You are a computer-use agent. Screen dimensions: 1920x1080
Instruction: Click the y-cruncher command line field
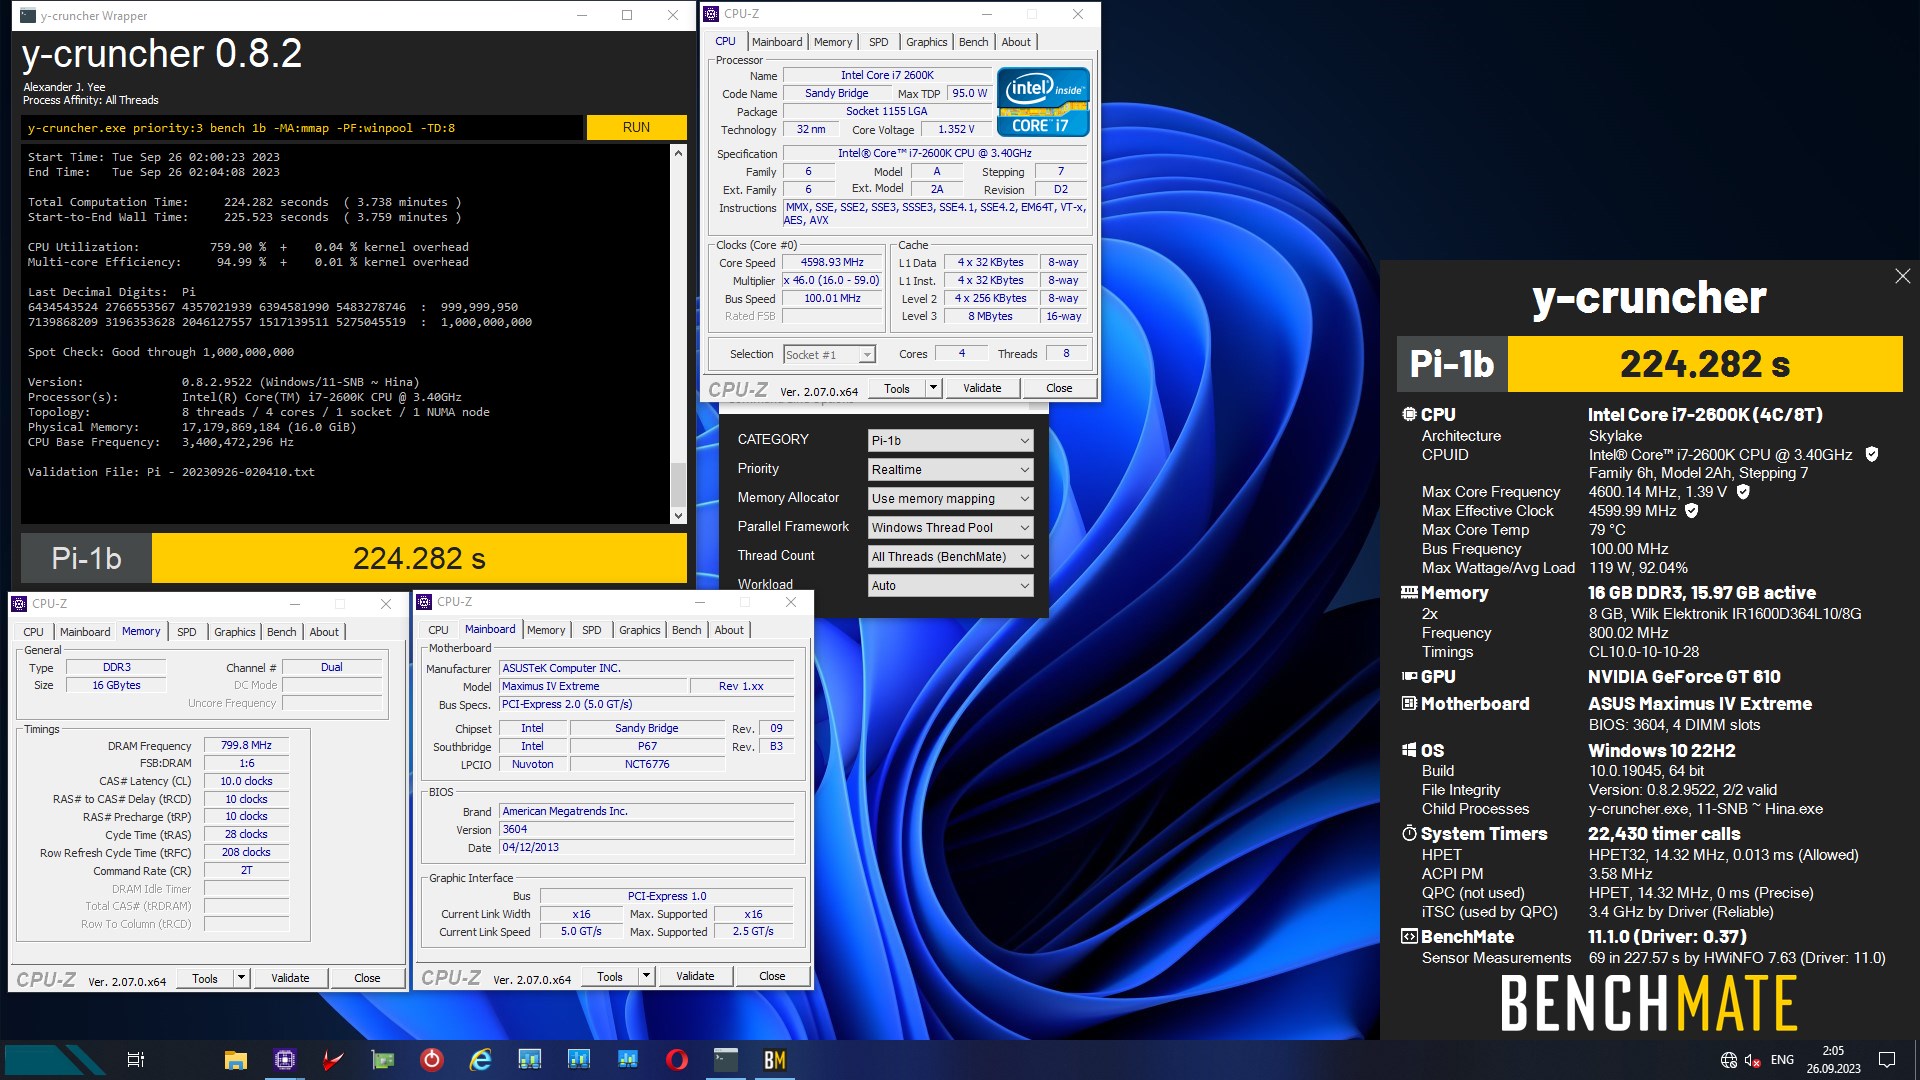[302, 127]
